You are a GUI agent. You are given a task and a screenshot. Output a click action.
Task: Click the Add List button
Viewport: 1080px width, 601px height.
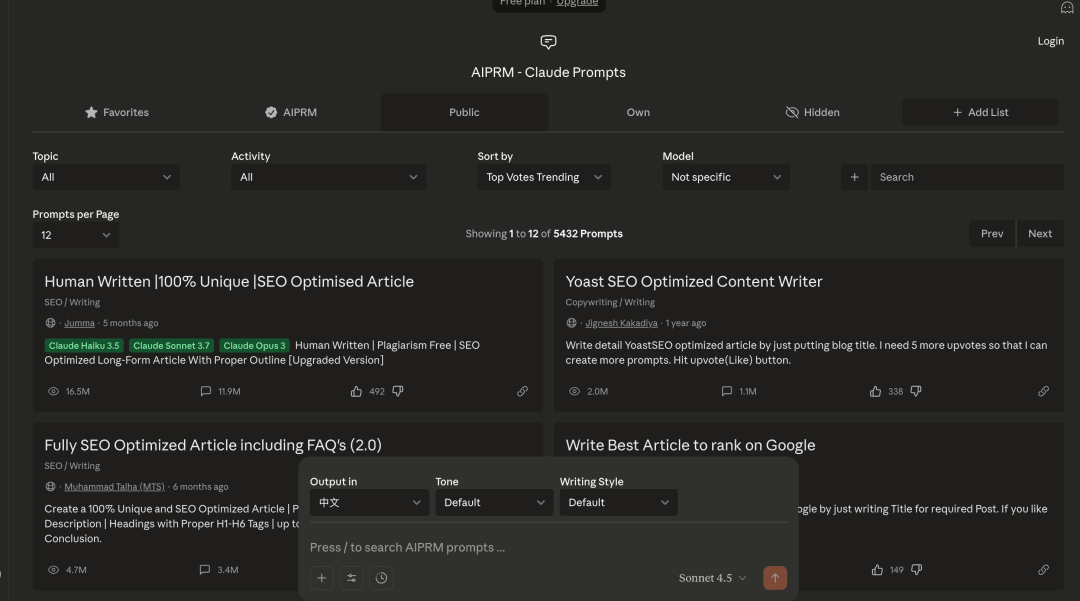pos(979,112)
